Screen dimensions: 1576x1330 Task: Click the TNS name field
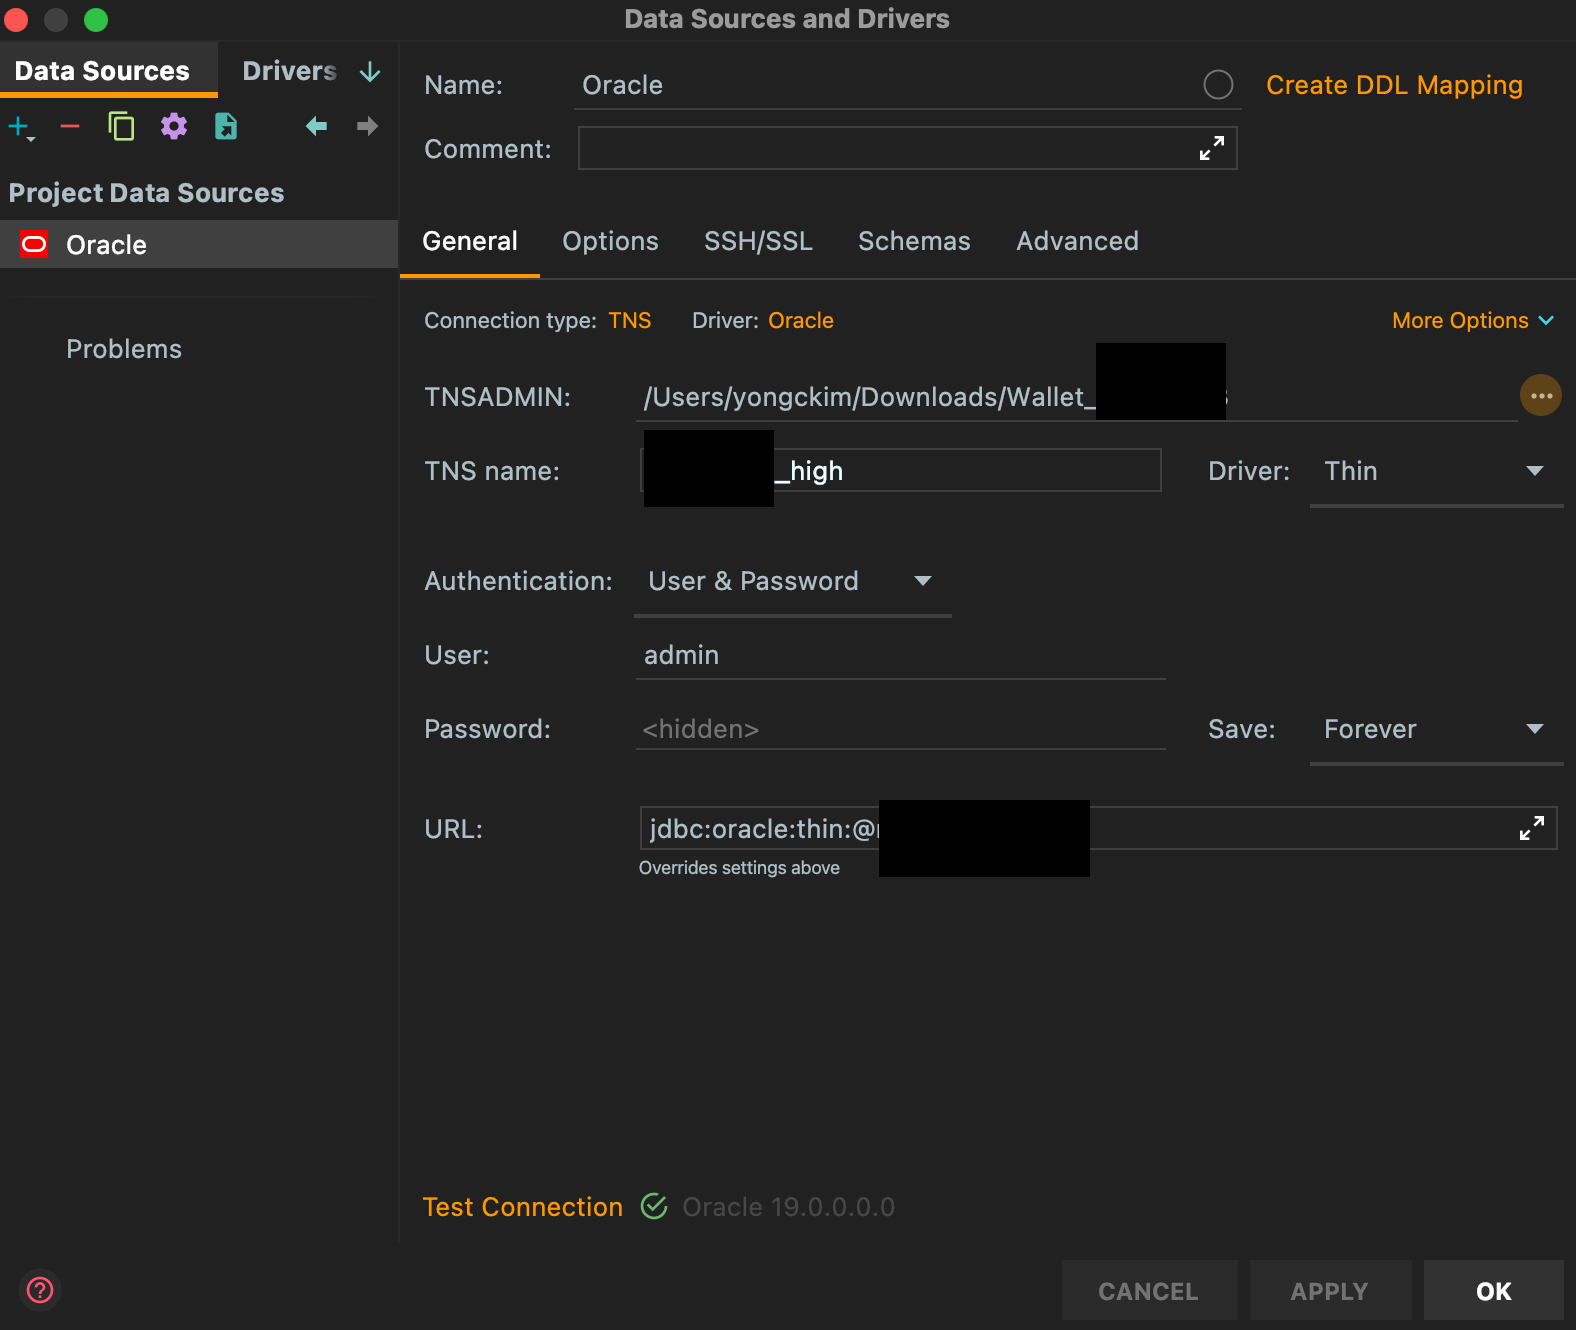[900, 470]
